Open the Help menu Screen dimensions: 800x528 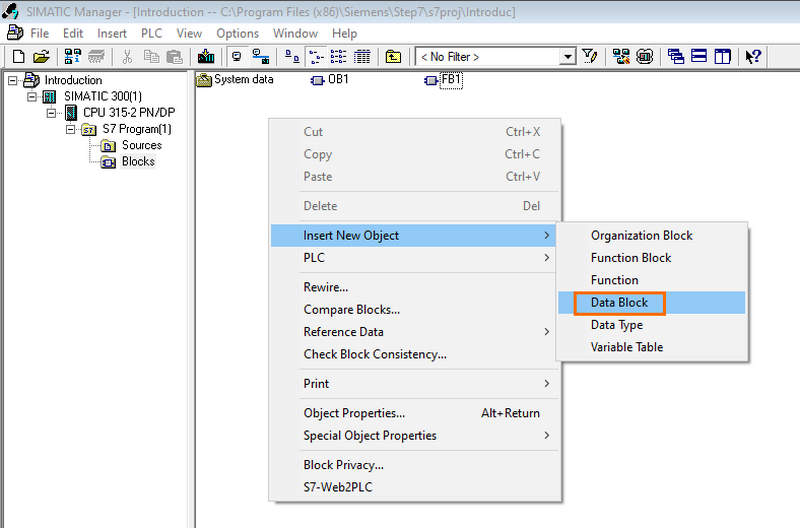click(x=344, y=34)
